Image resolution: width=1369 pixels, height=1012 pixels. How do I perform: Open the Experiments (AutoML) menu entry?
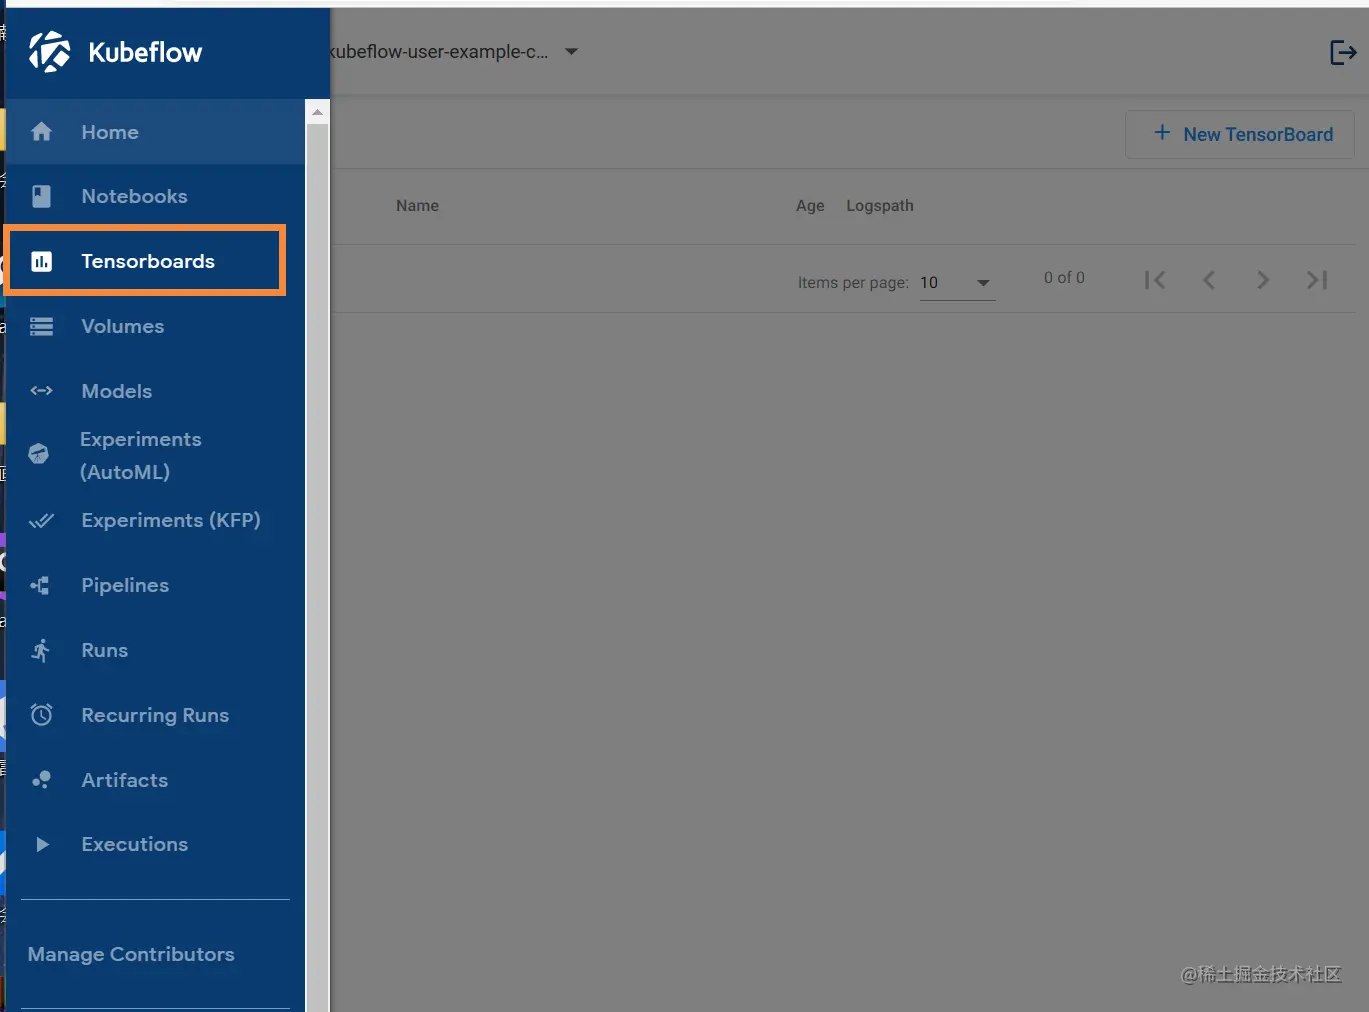tap(155, 455)
